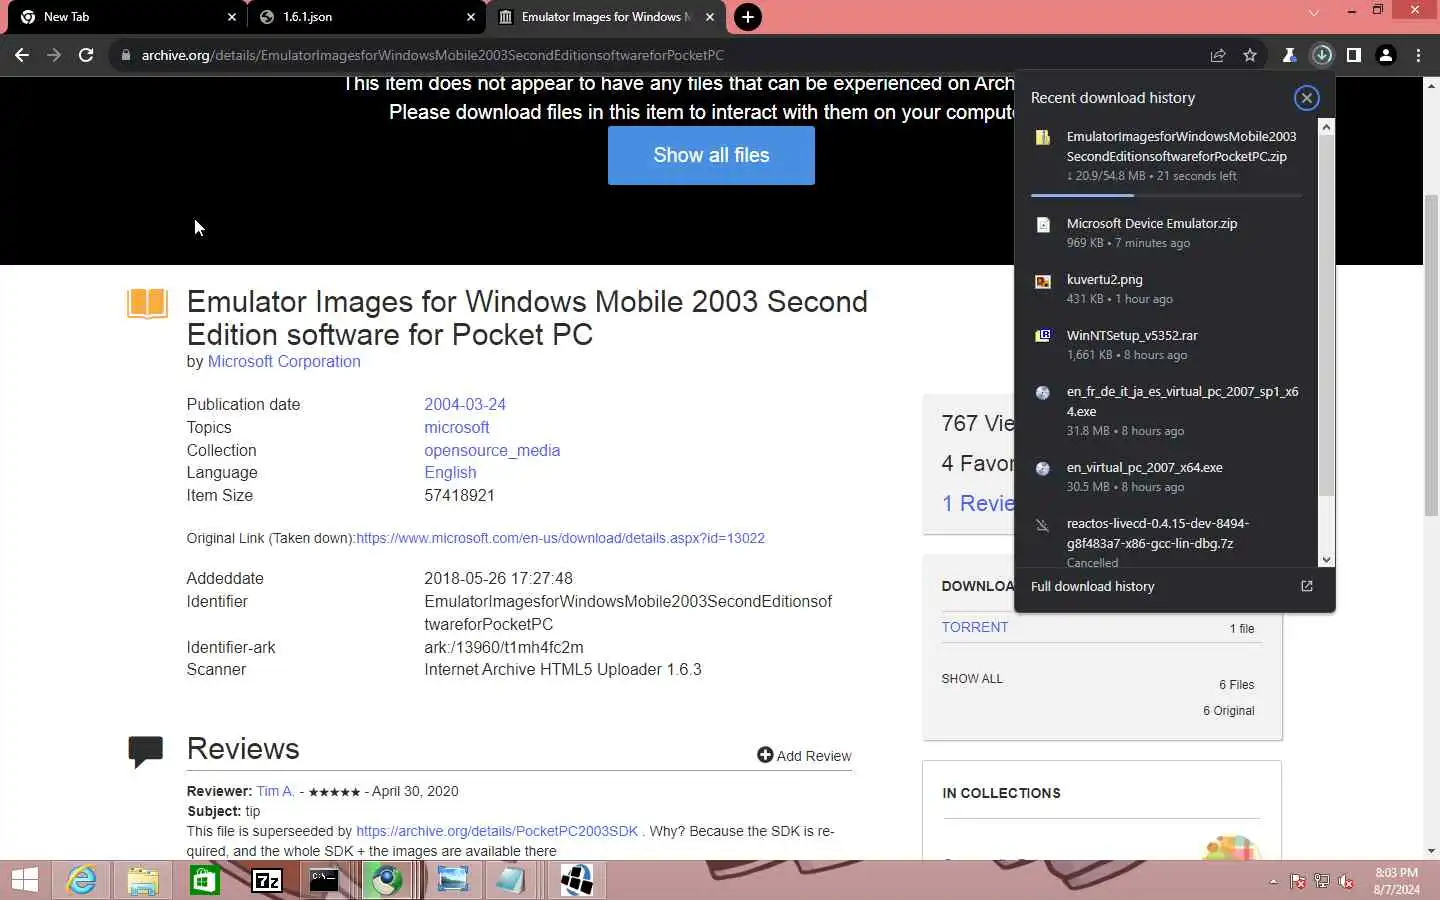
Task: Open the opensource_media collection link
Action: (x=492, y=450)
